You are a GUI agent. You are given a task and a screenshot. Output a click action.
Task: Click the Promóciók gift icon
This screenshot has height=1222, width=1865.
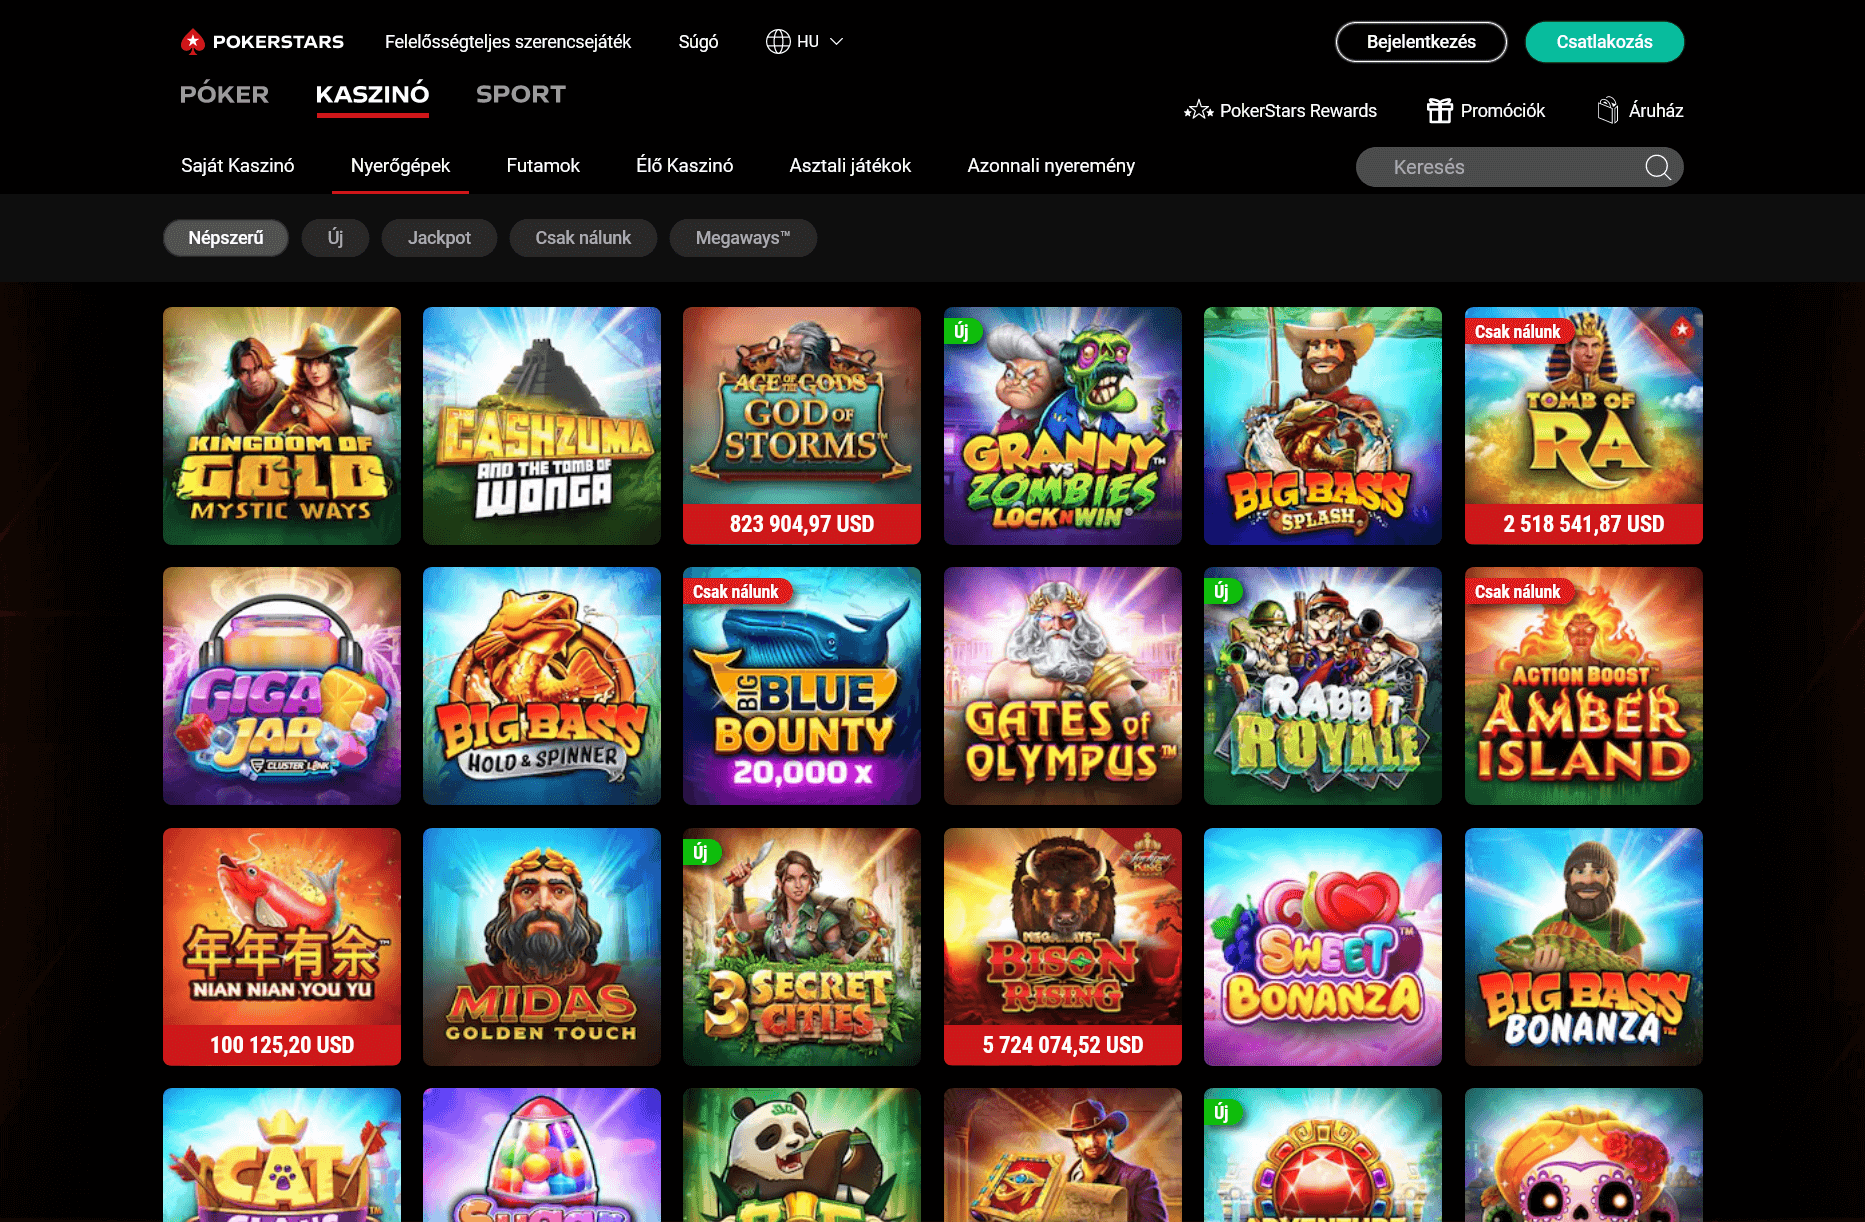(1439, 110)
